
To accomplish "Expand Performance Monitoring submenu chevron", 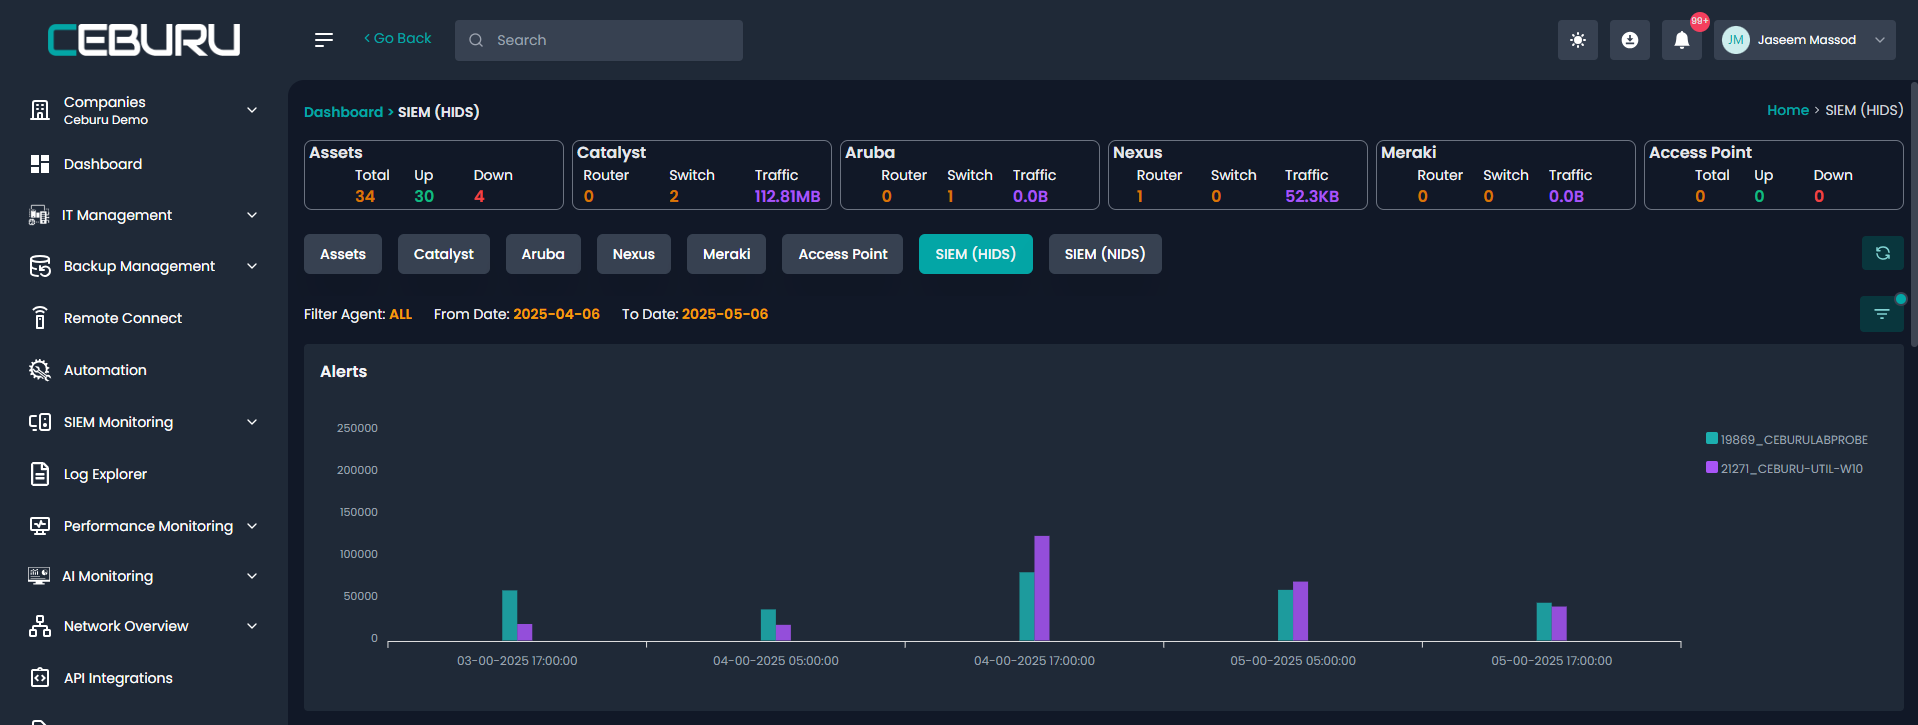I will (x=252, y=526).
